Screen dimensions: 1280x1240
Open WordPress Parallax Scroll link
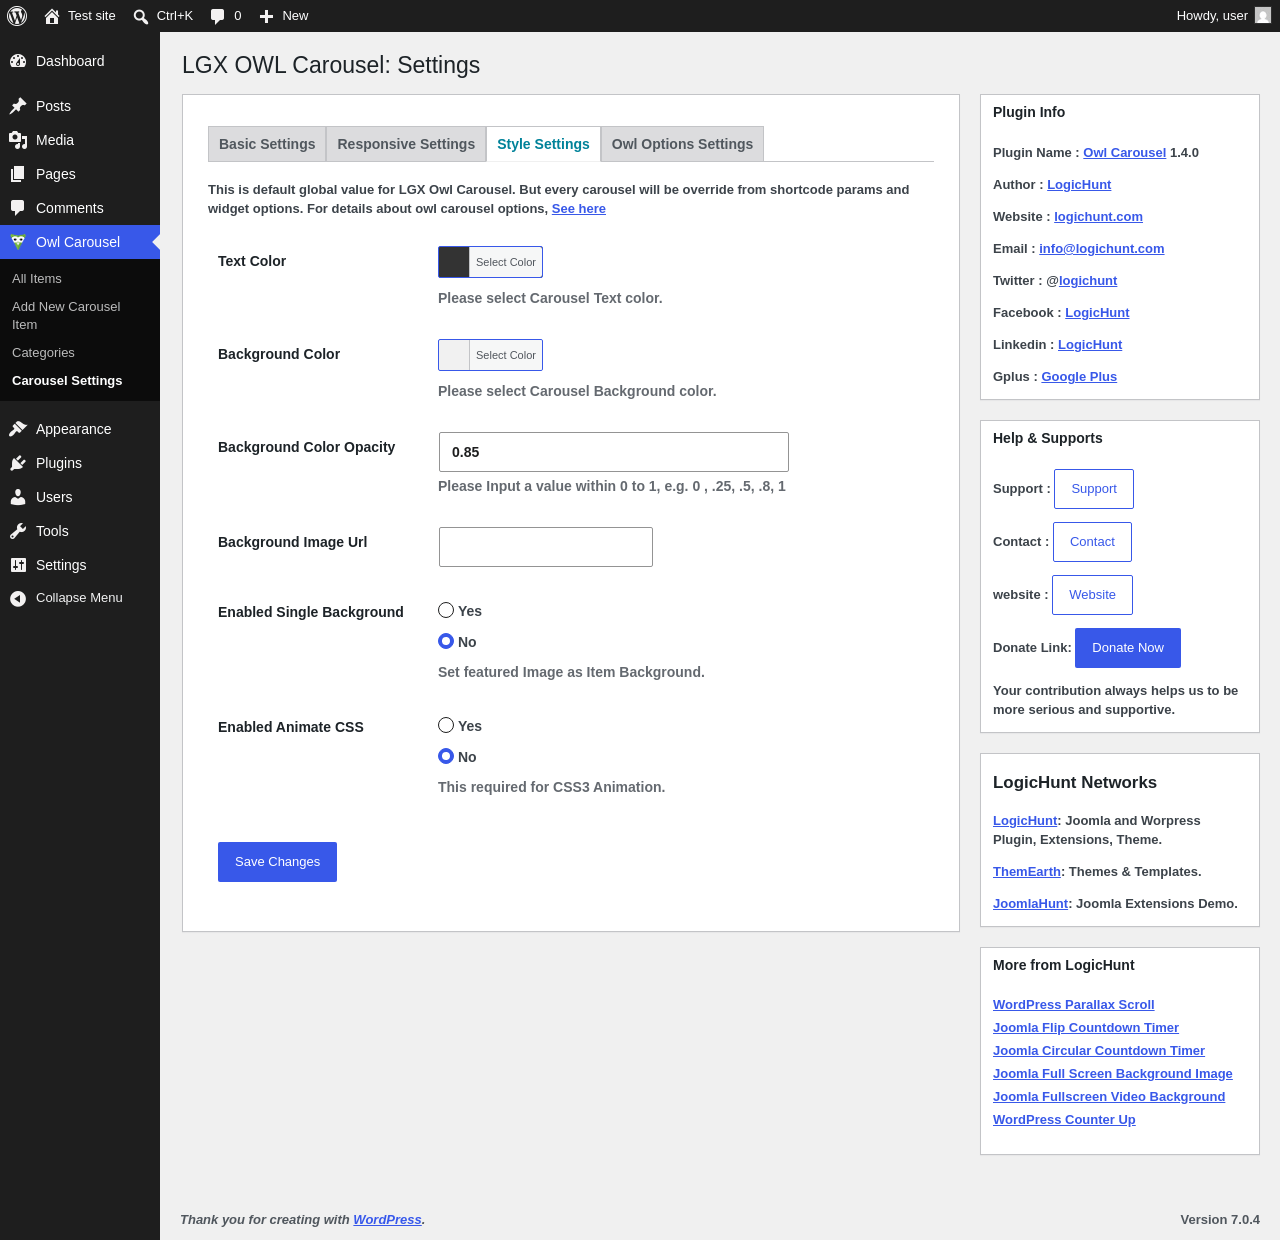[1074, 1005]
